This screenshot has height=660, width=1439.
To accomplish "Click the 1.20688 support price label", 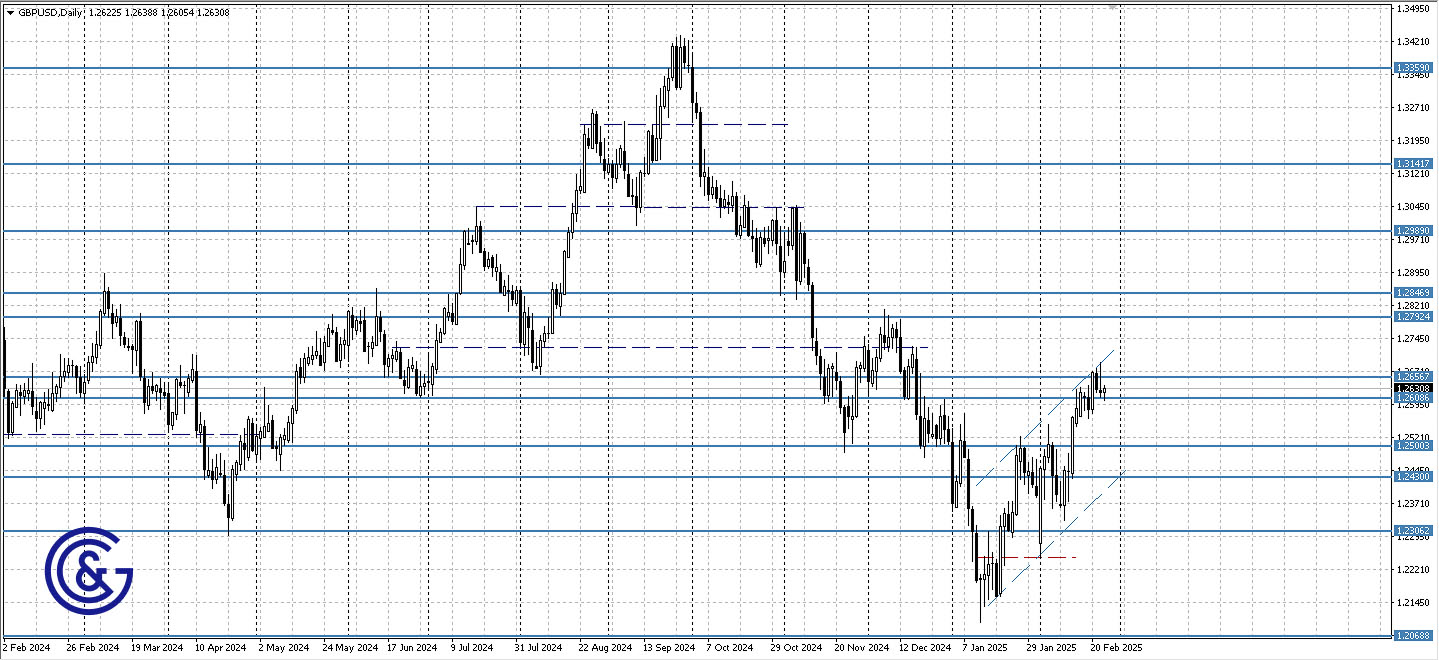I will coord(1414,634).
